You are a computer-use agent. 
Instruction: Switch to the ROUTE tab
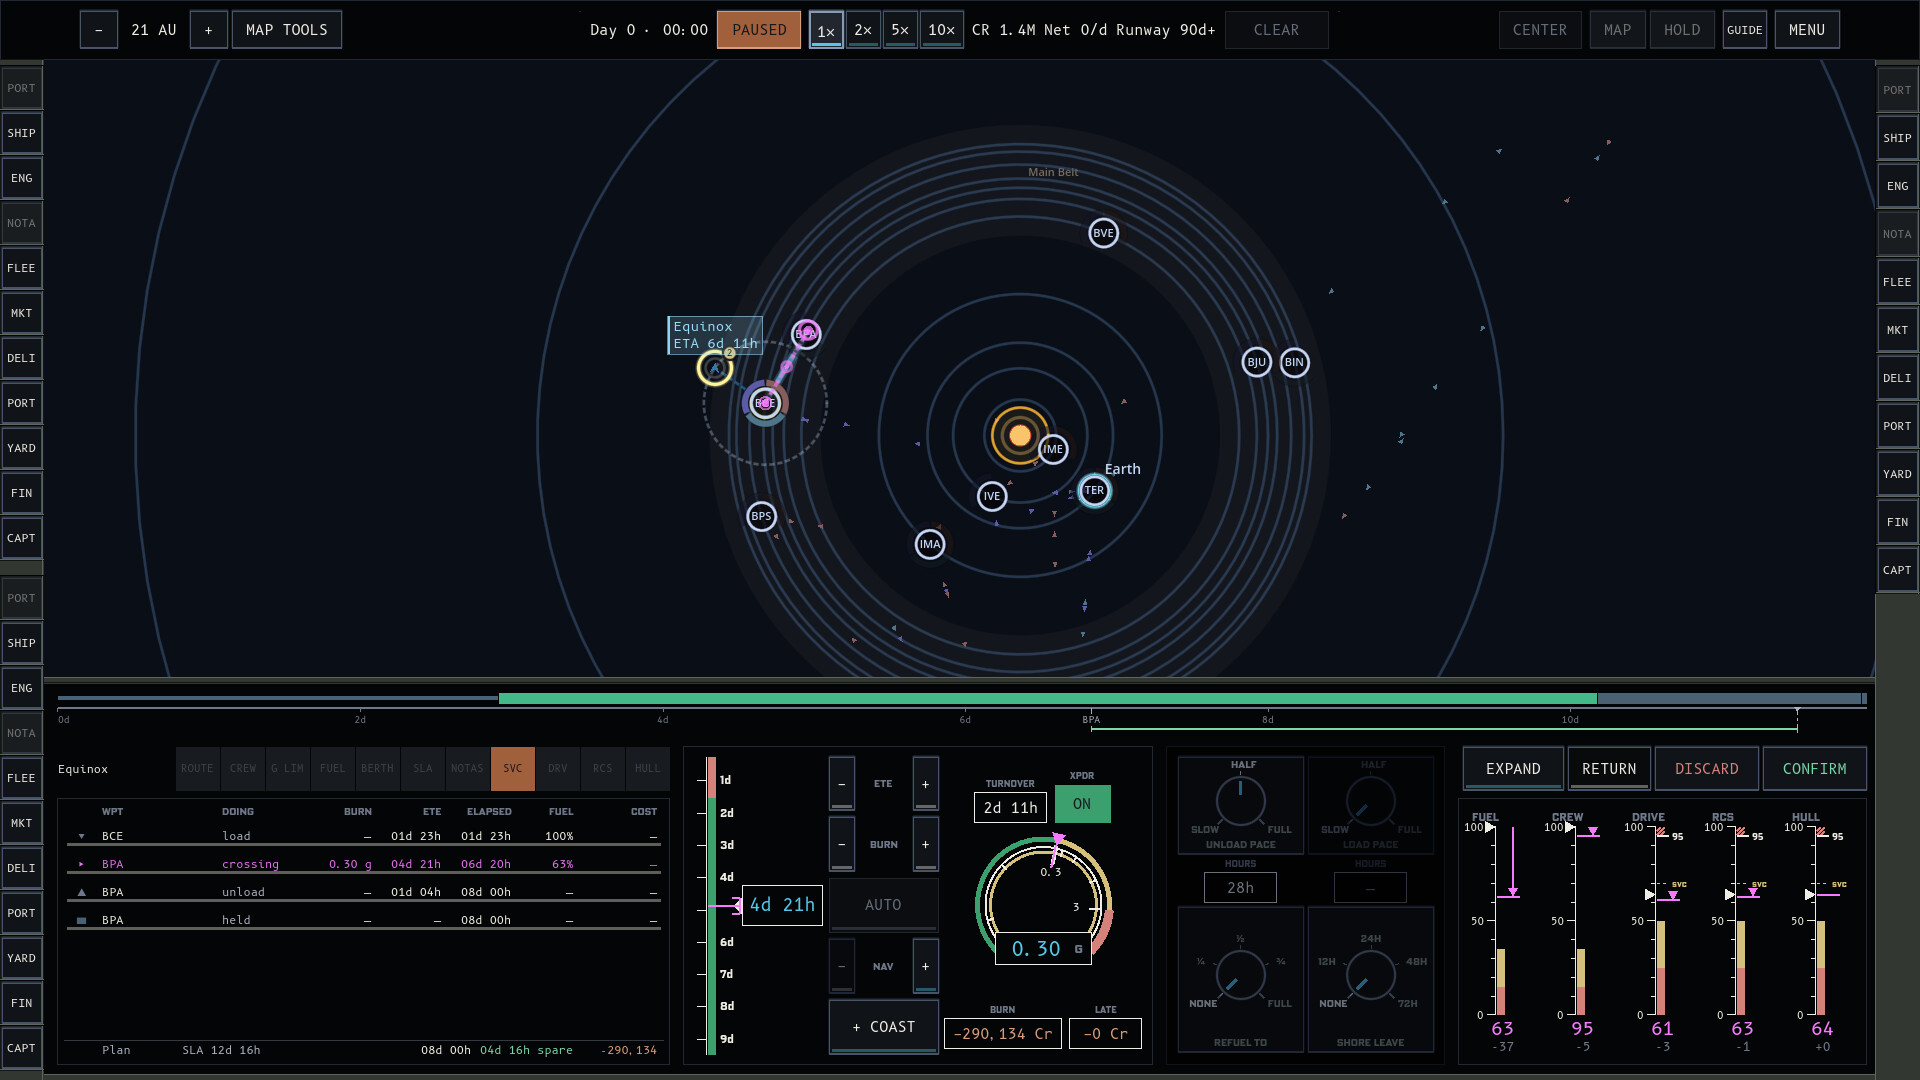tap(197, 769)
